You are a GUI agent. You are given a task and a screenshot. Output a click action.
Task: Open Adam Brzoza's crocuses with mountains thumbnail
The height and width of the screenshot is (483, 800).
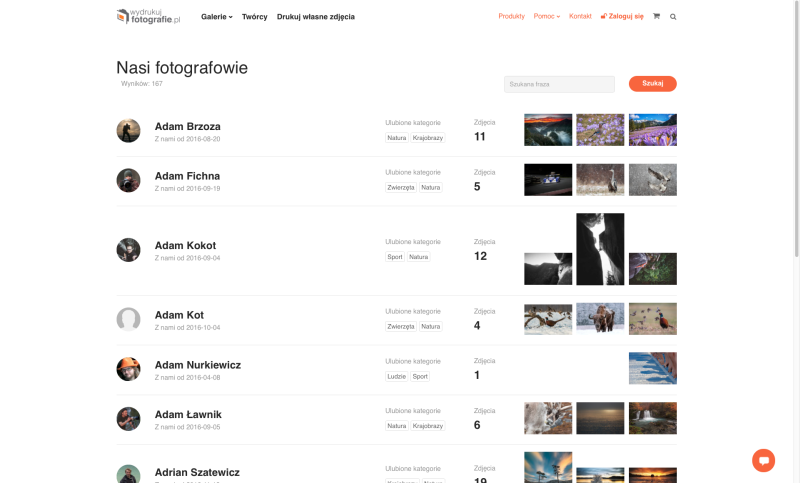[x=653, y=130]
